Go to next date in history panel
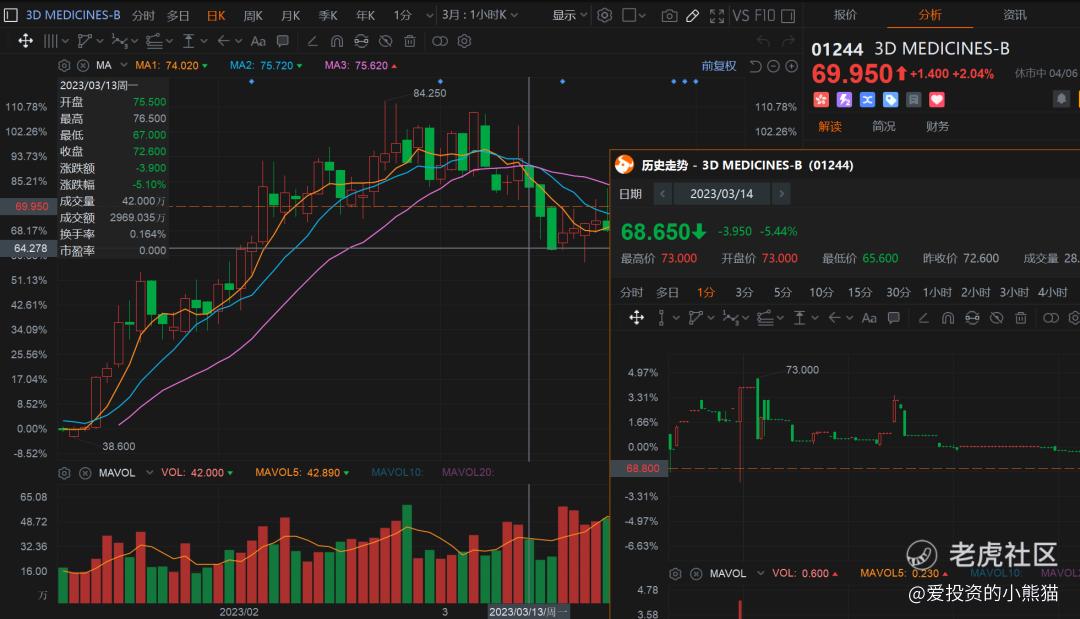 (x=781, y=193)
